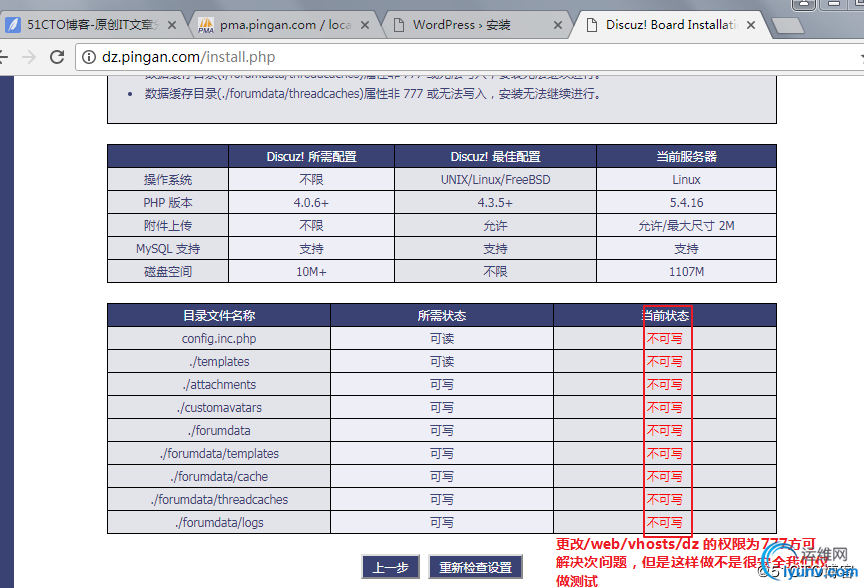Click the PHP 版本 row label
Viewport: 864px width, 588px height.
tap(168, 203)
